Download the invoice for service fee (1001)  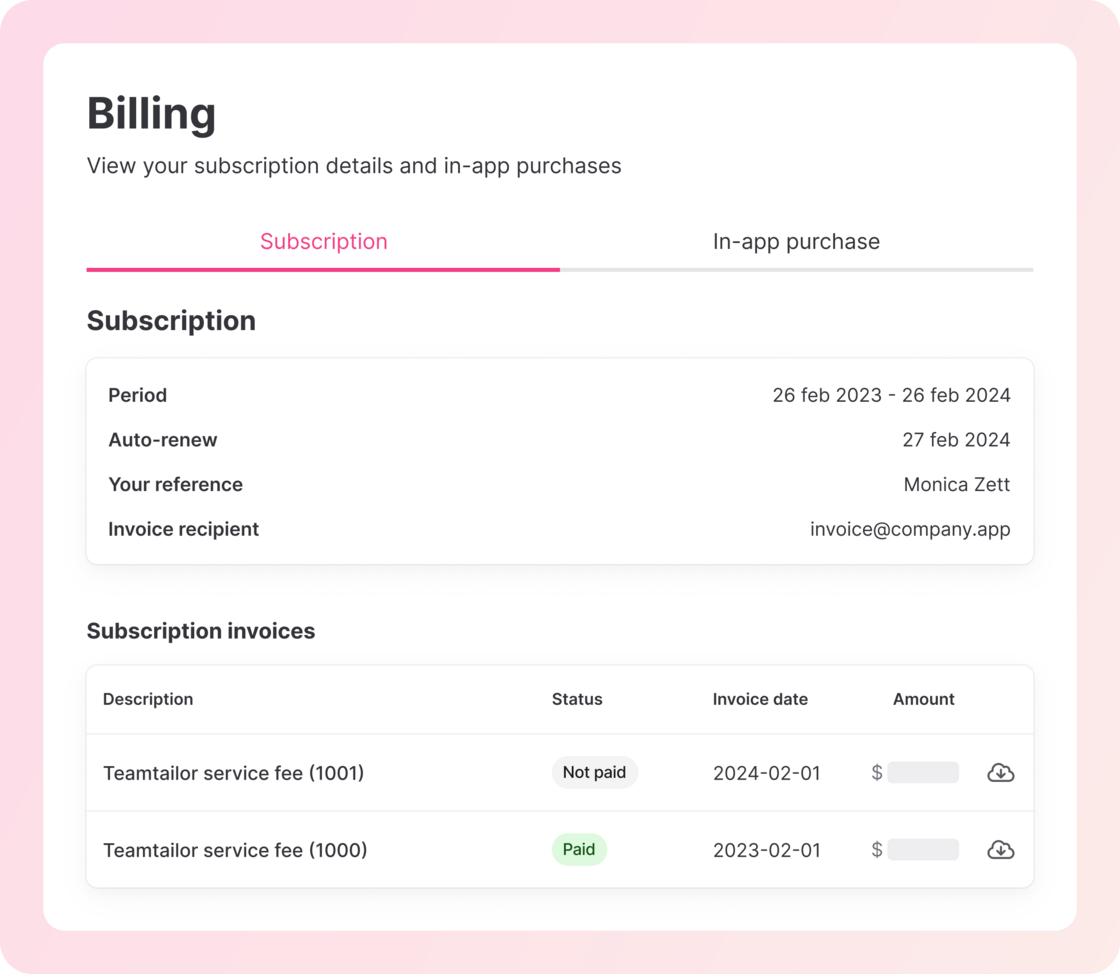(1000, 773)
